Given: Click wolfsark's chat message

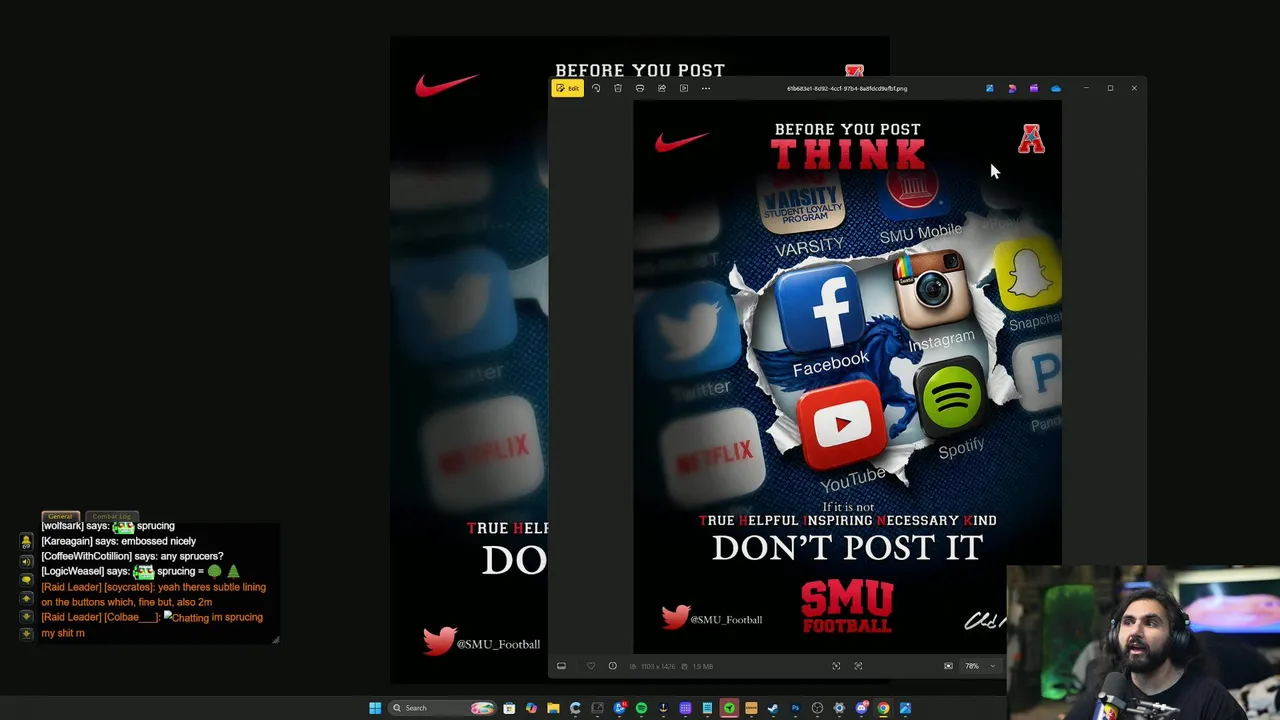Looking at the screenshot, I should point(108,526).
